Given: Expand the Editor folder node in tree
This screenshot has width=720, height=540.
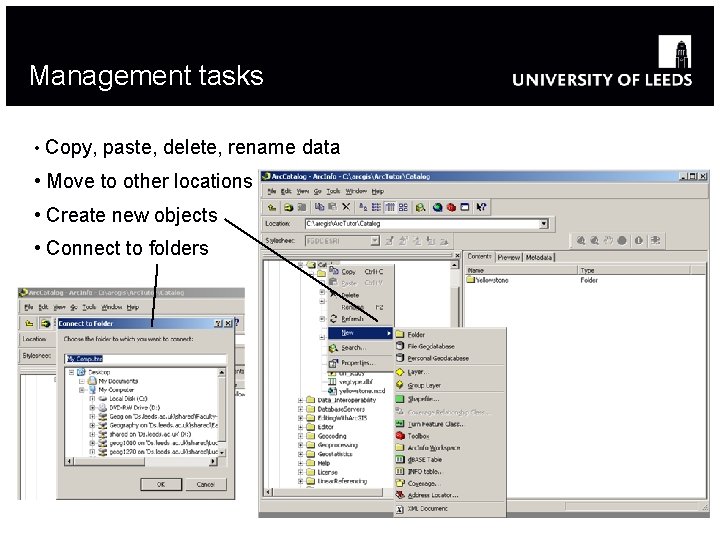Looking at the screenshot, I should 301,427.
